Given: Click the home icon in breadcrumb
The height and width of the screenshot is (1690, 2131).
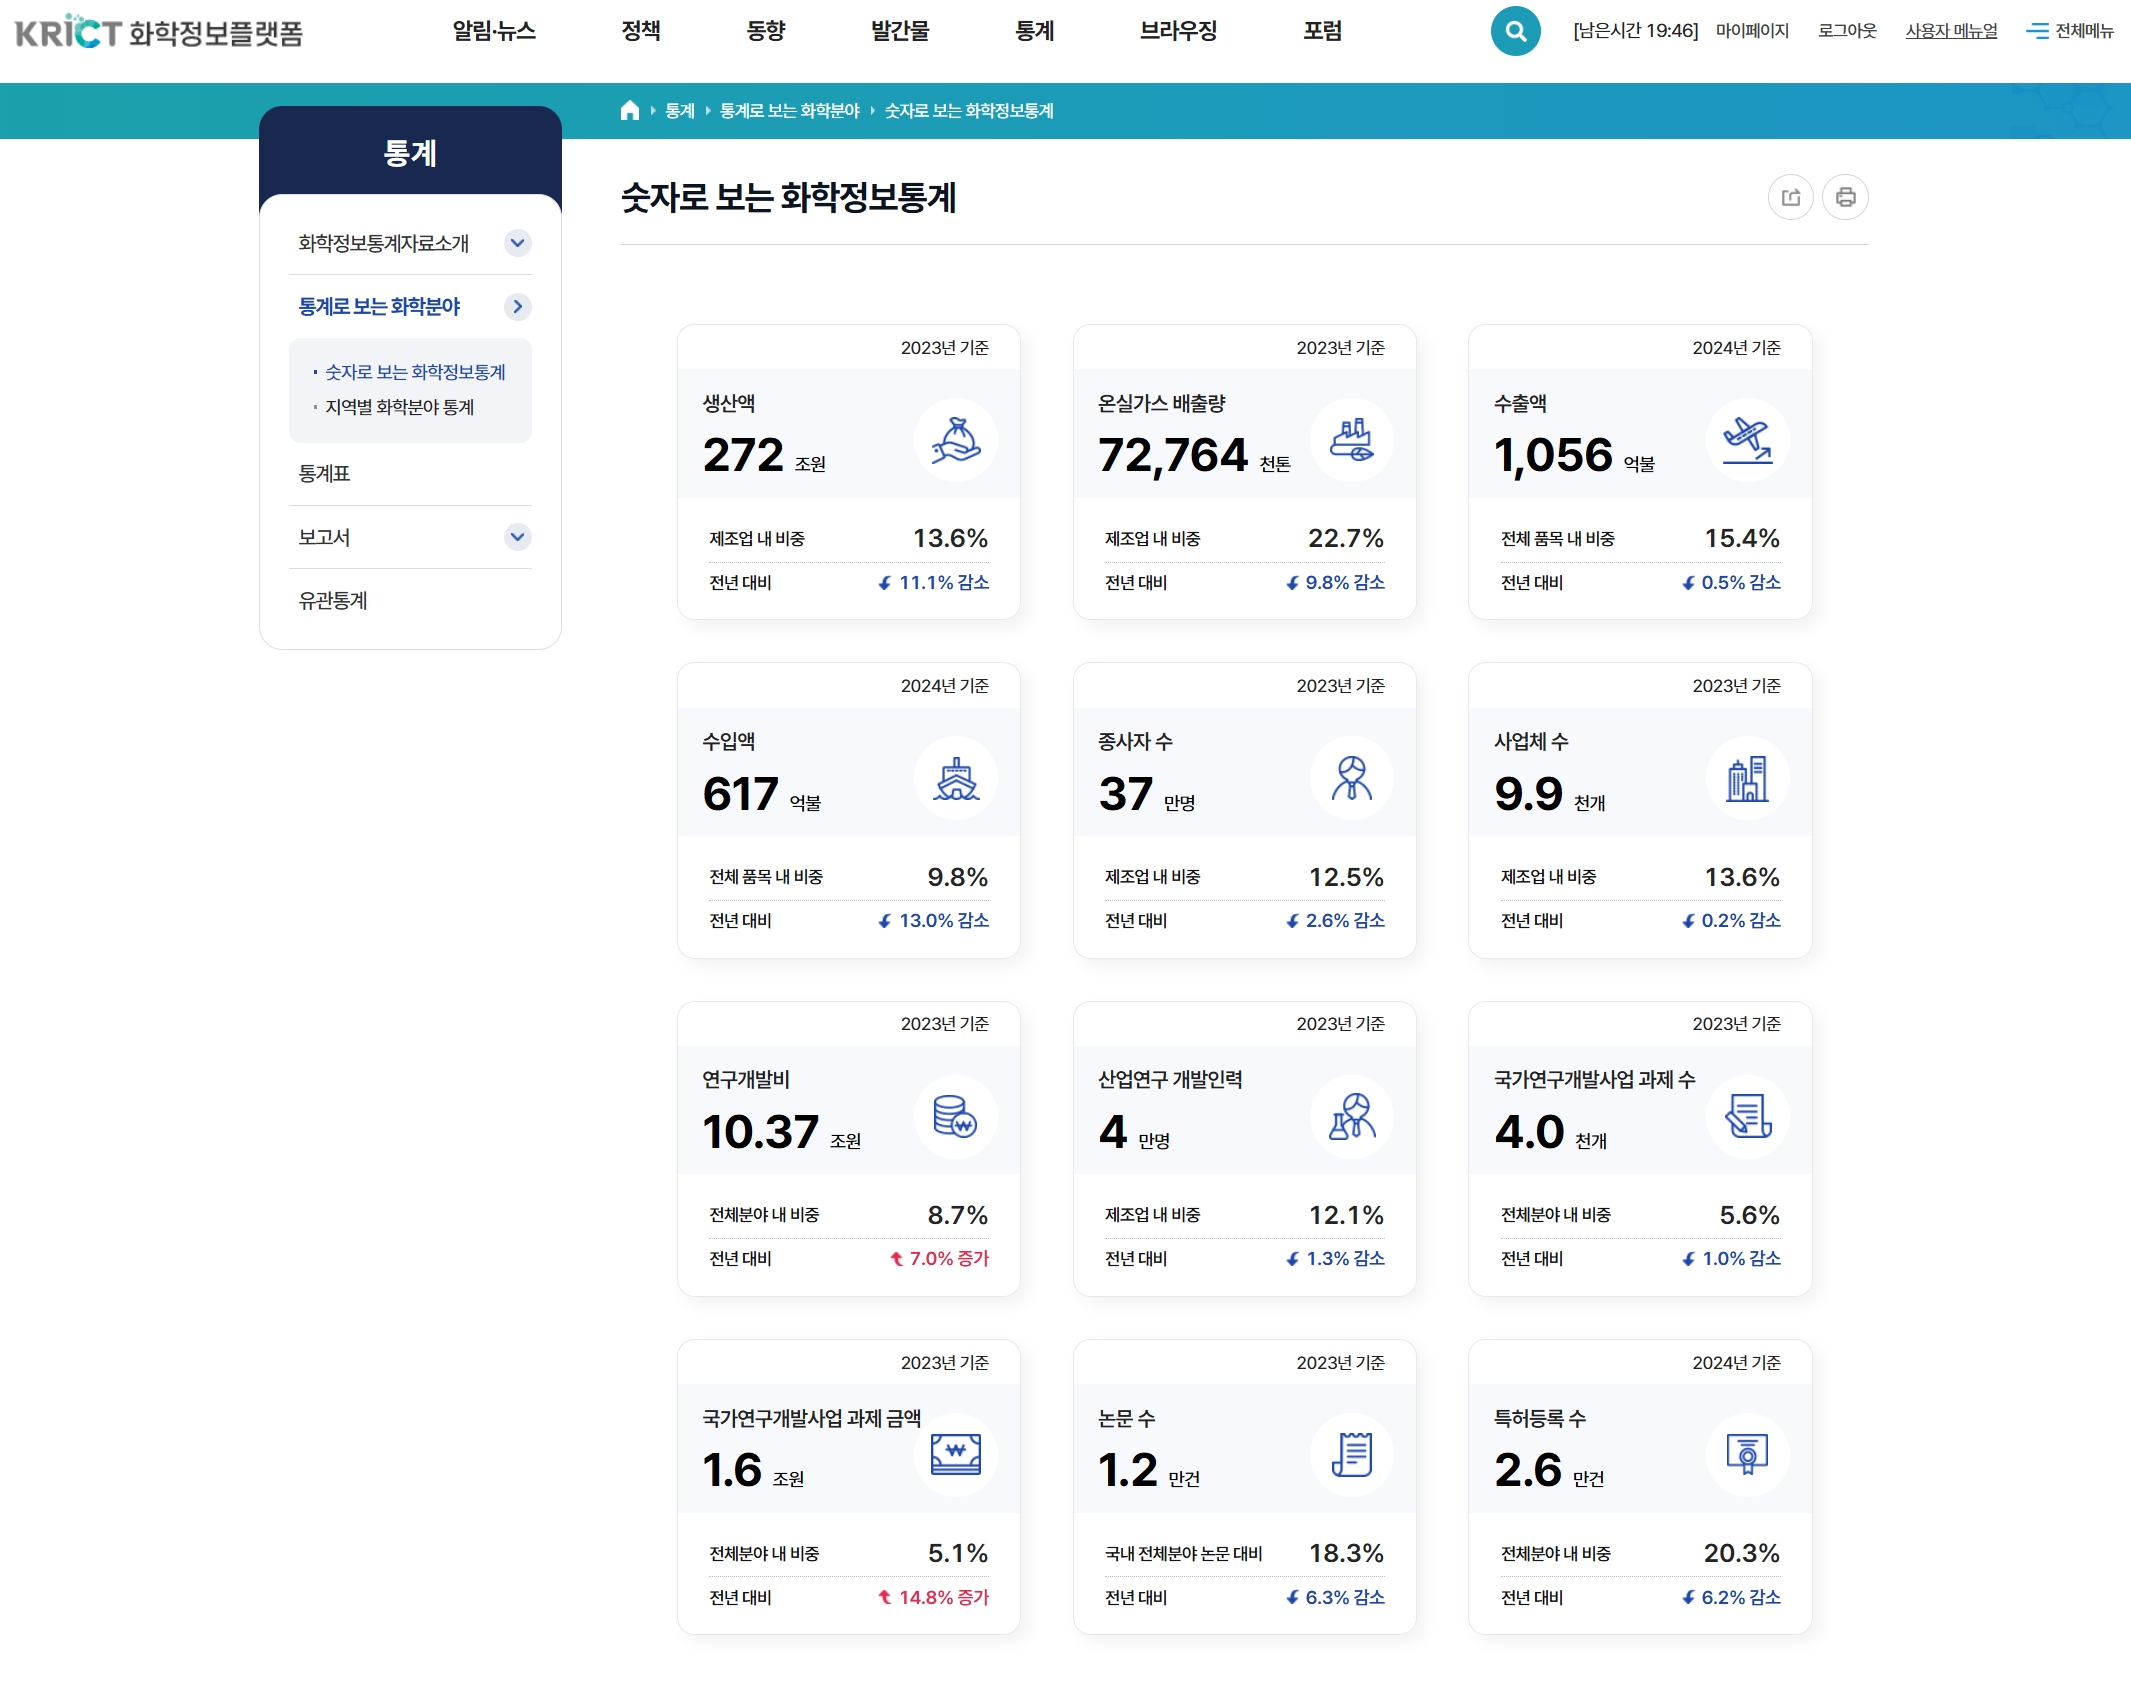Looking at the screenshot, I should click(x=629, y=111).
